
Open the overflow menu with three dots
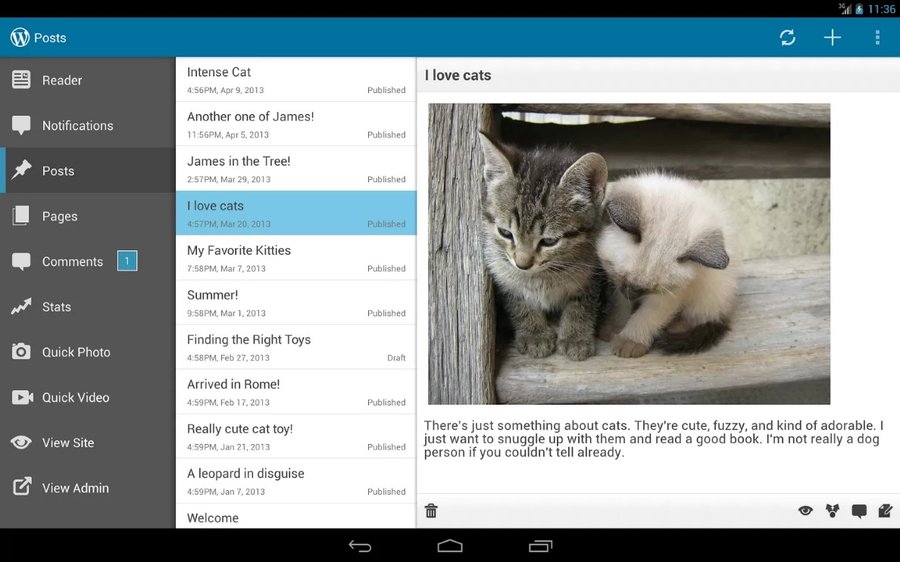pos(877,37)
